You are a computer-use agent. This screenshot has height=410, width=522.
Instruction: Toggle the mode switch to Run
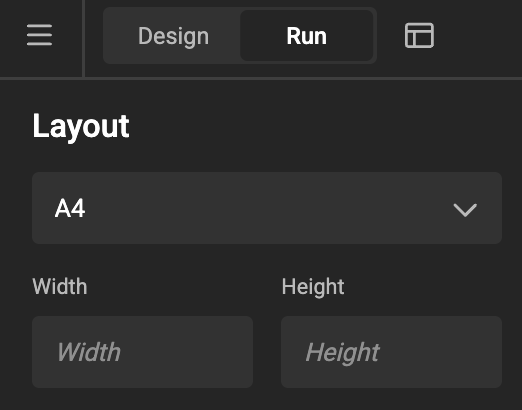tap(306, 36)
